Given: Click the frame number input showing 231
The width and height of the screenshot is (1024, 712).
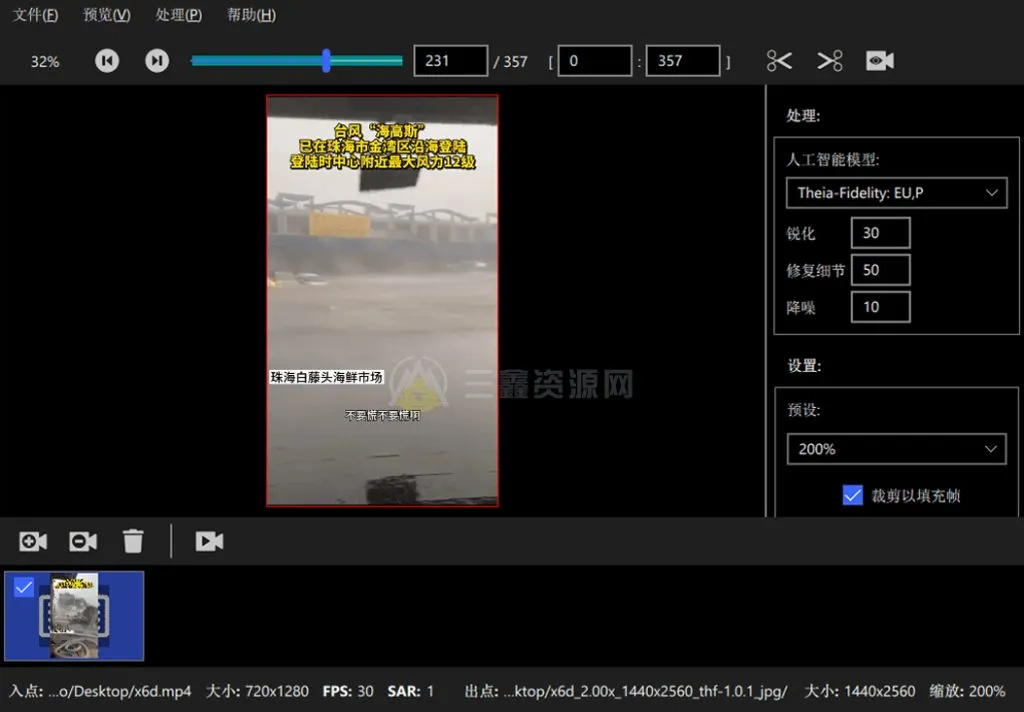Looking at the screenshot, I should [450, 60].
